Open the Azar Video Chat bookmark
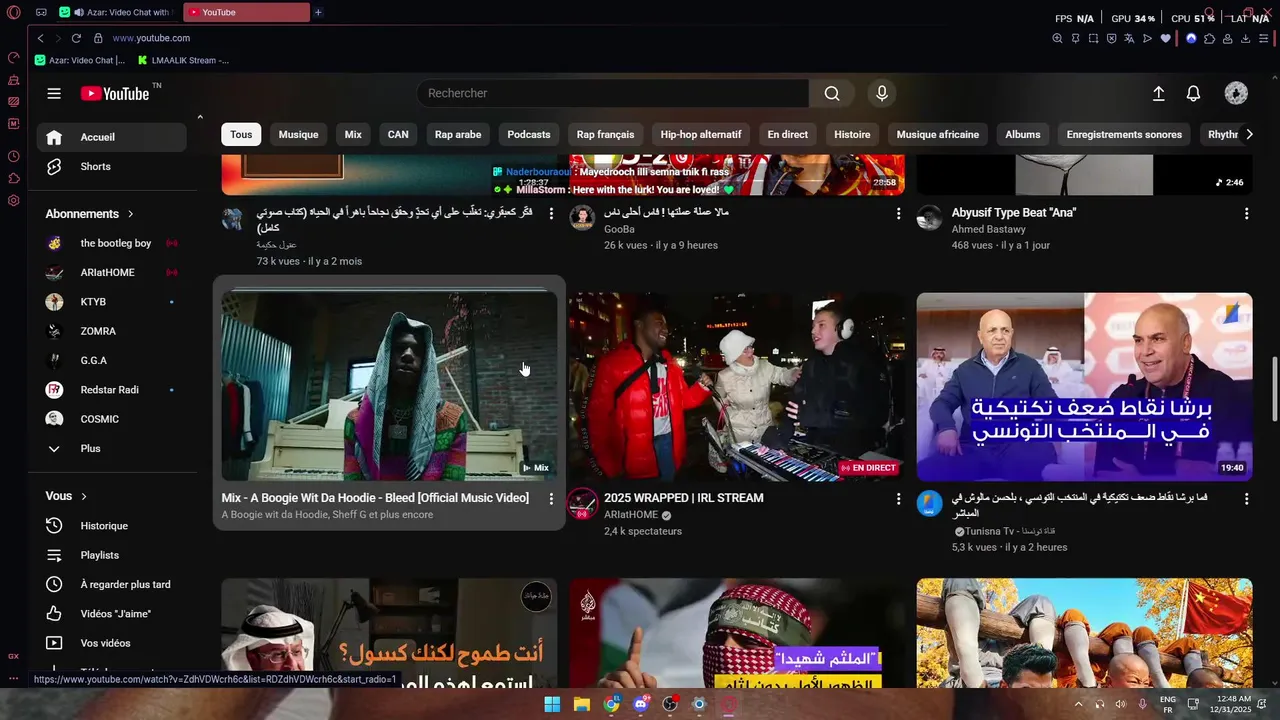Viewport: 1280px width, 720px height. pyautogui.click(x=81, y=60)
